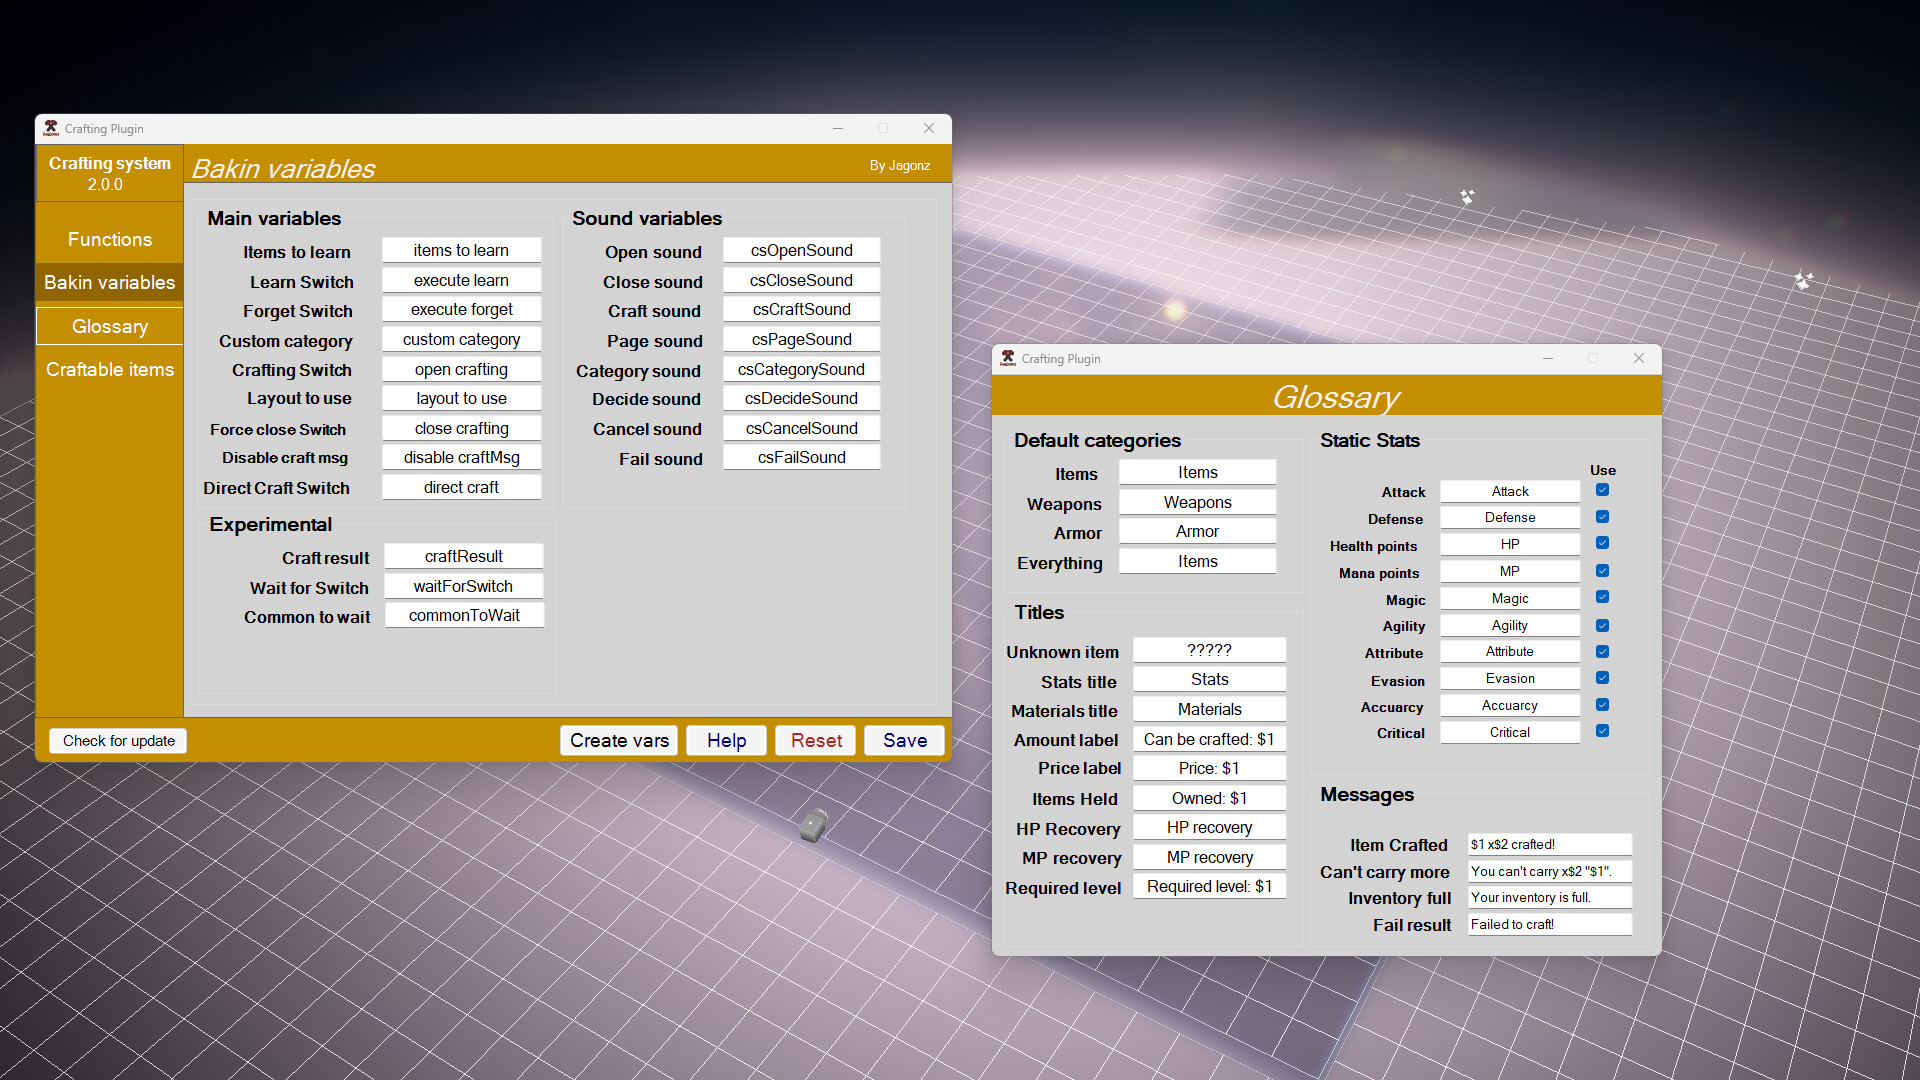Click the Create vars button
This screenshot has width=1920, height=1080.
[x=618, y=740]
